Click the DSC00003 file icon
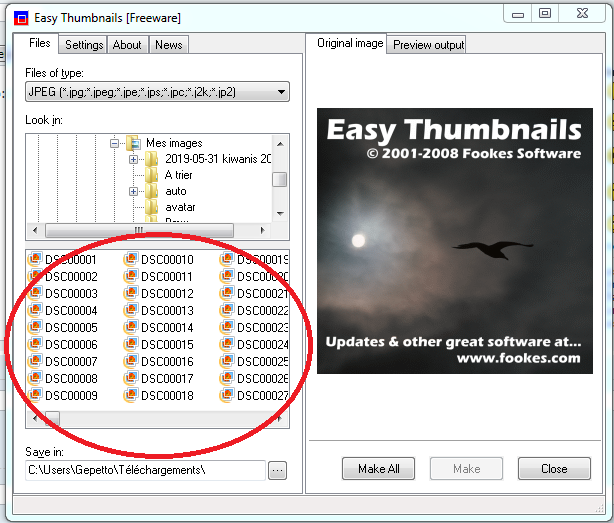 tap(34, 293)
